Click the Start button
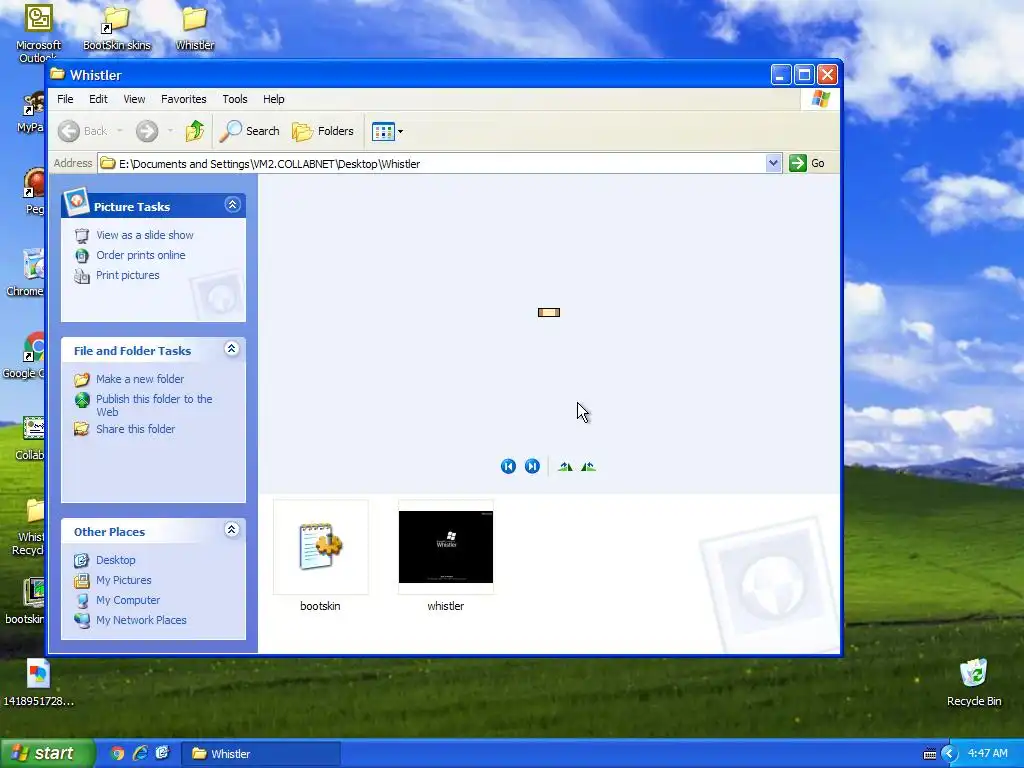 48,754
